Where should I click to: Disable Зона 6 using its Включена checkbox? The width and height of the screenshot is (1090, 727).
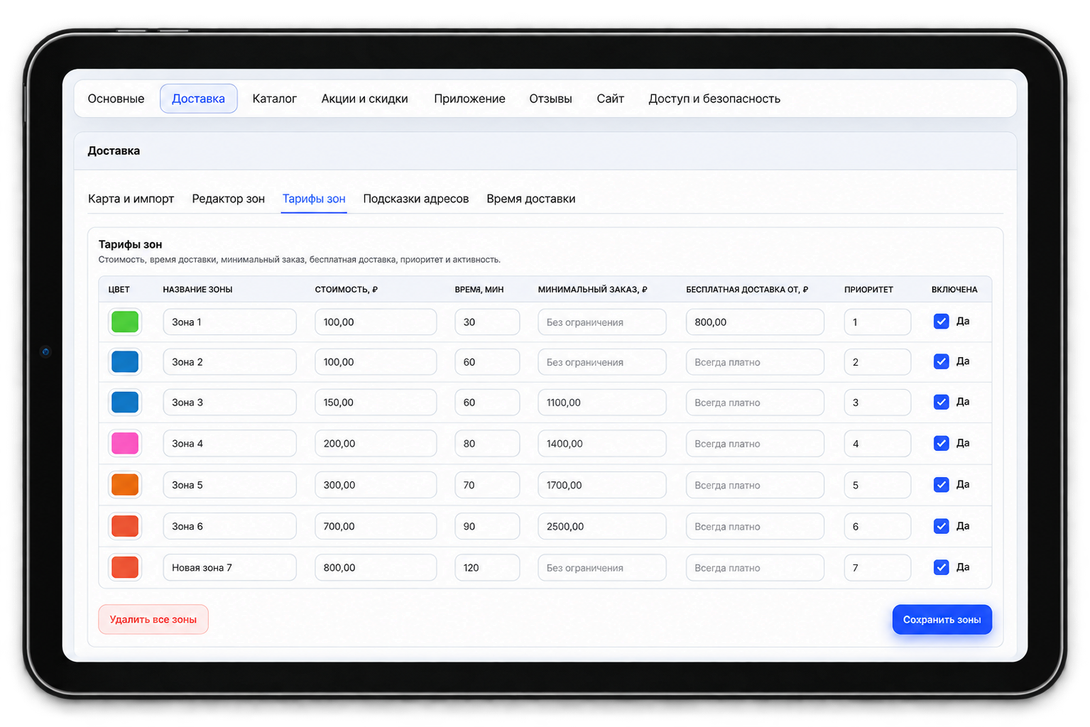point(941,526)
